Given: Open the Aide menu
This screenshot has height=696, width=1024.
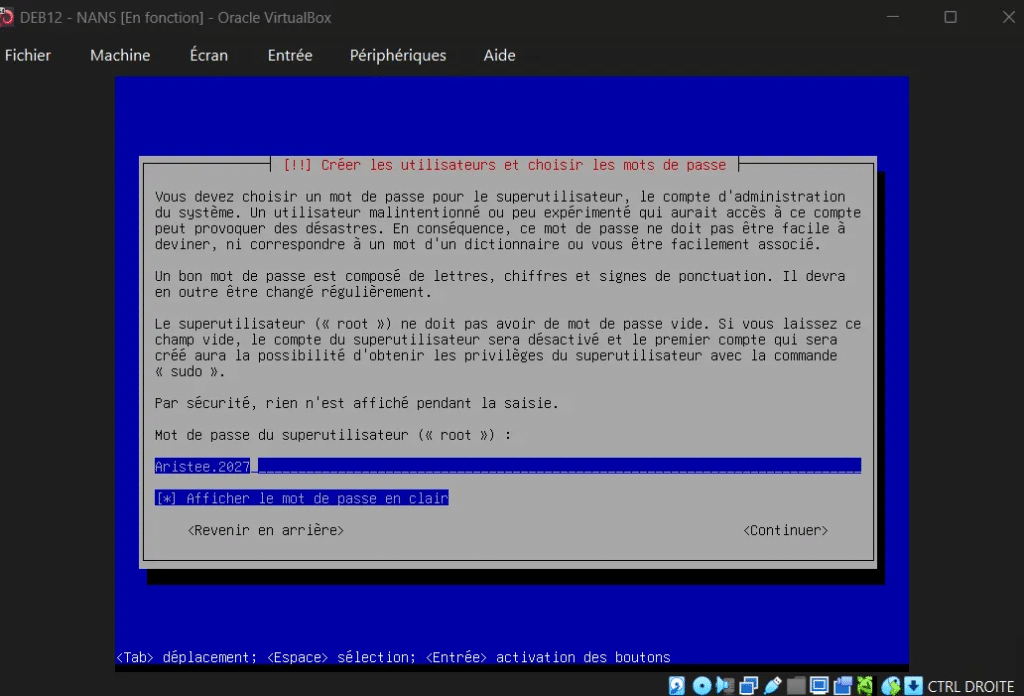Looking at the screenshot, I should point(499,55).
